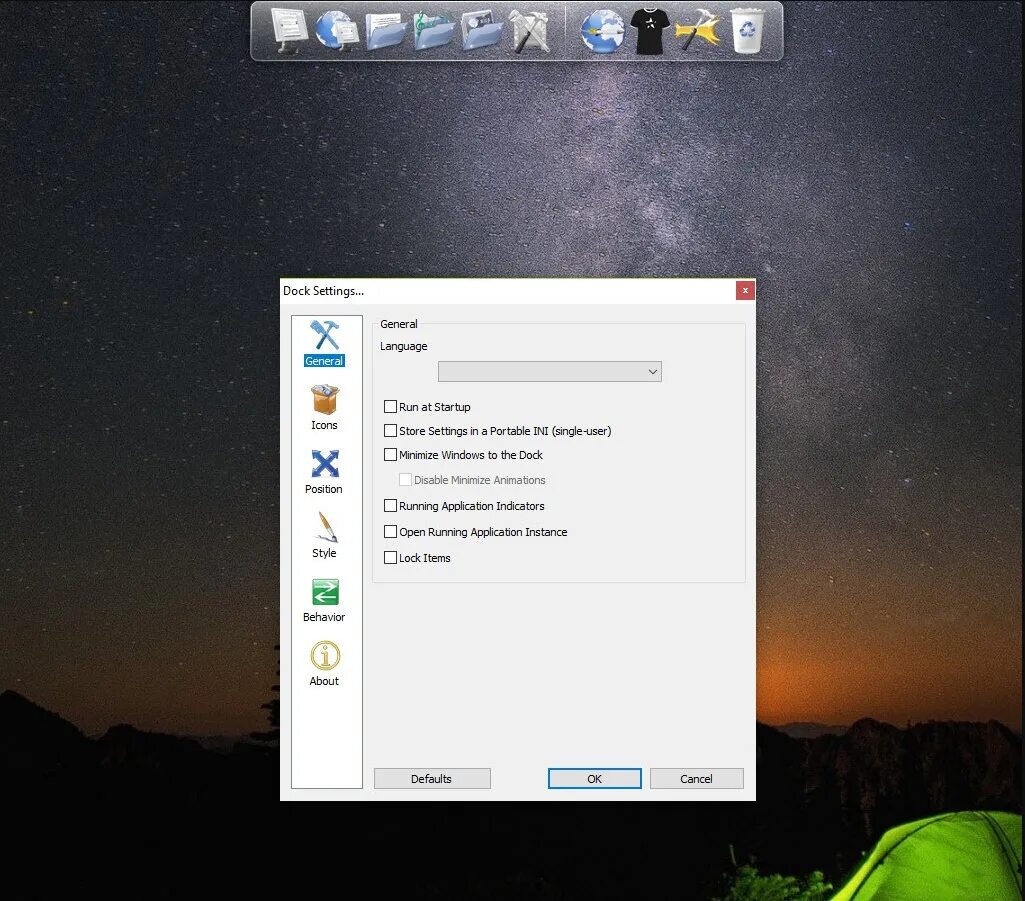Select the General settings category

point(324,343)
